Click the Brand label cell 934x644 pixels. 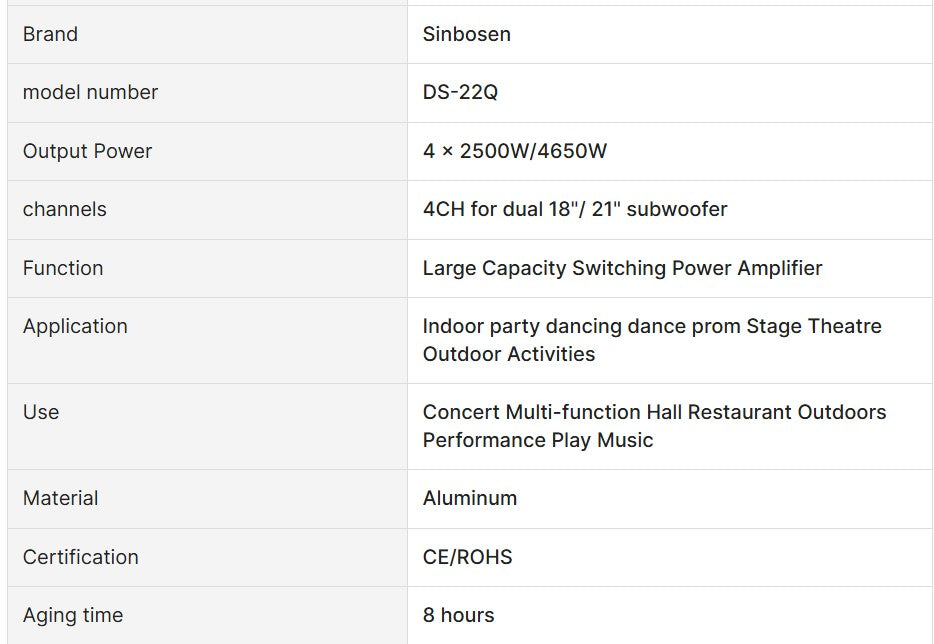coord(50,34)
